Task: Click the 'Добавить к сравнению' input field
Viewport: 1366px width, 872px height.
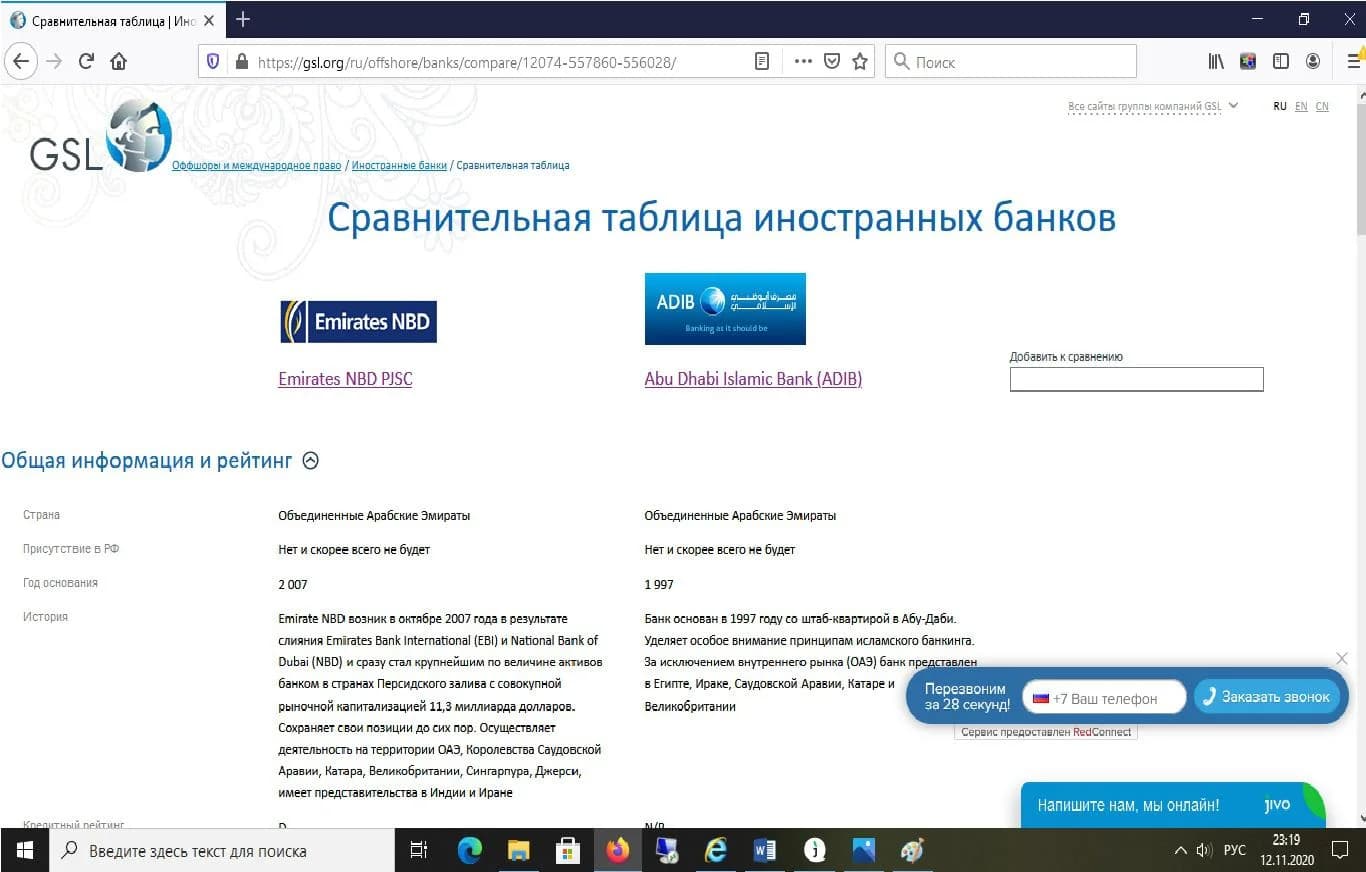Action: 1136,379
